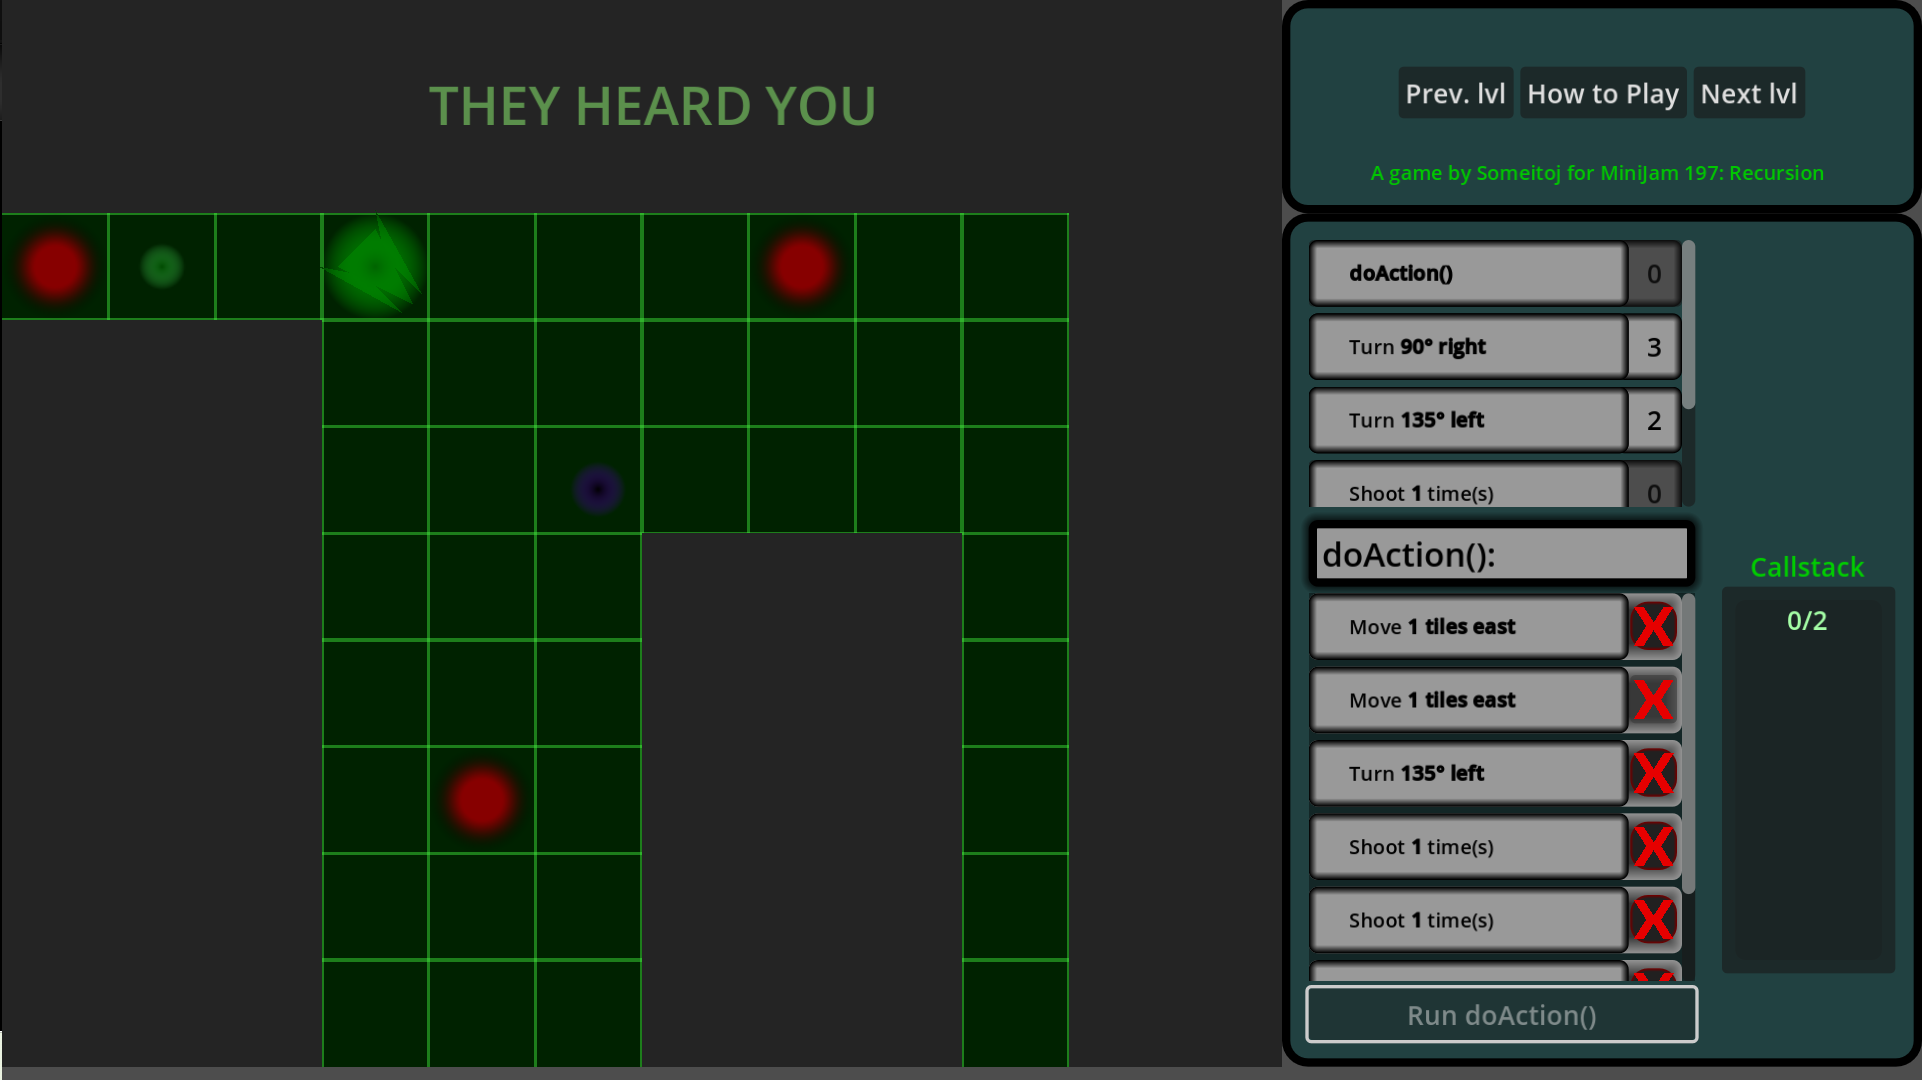Delete second Move 1 tiles east step
This screenshot has width=1922, height=1080.
[1653, 700]
